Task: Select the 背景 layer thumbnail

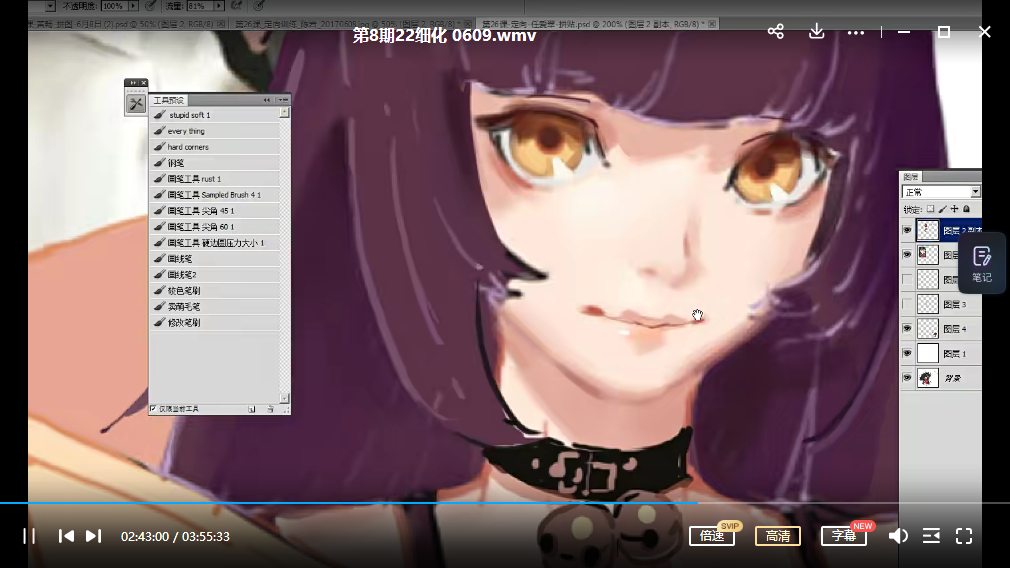Action: pyautogui.click(x=928, y=378)
